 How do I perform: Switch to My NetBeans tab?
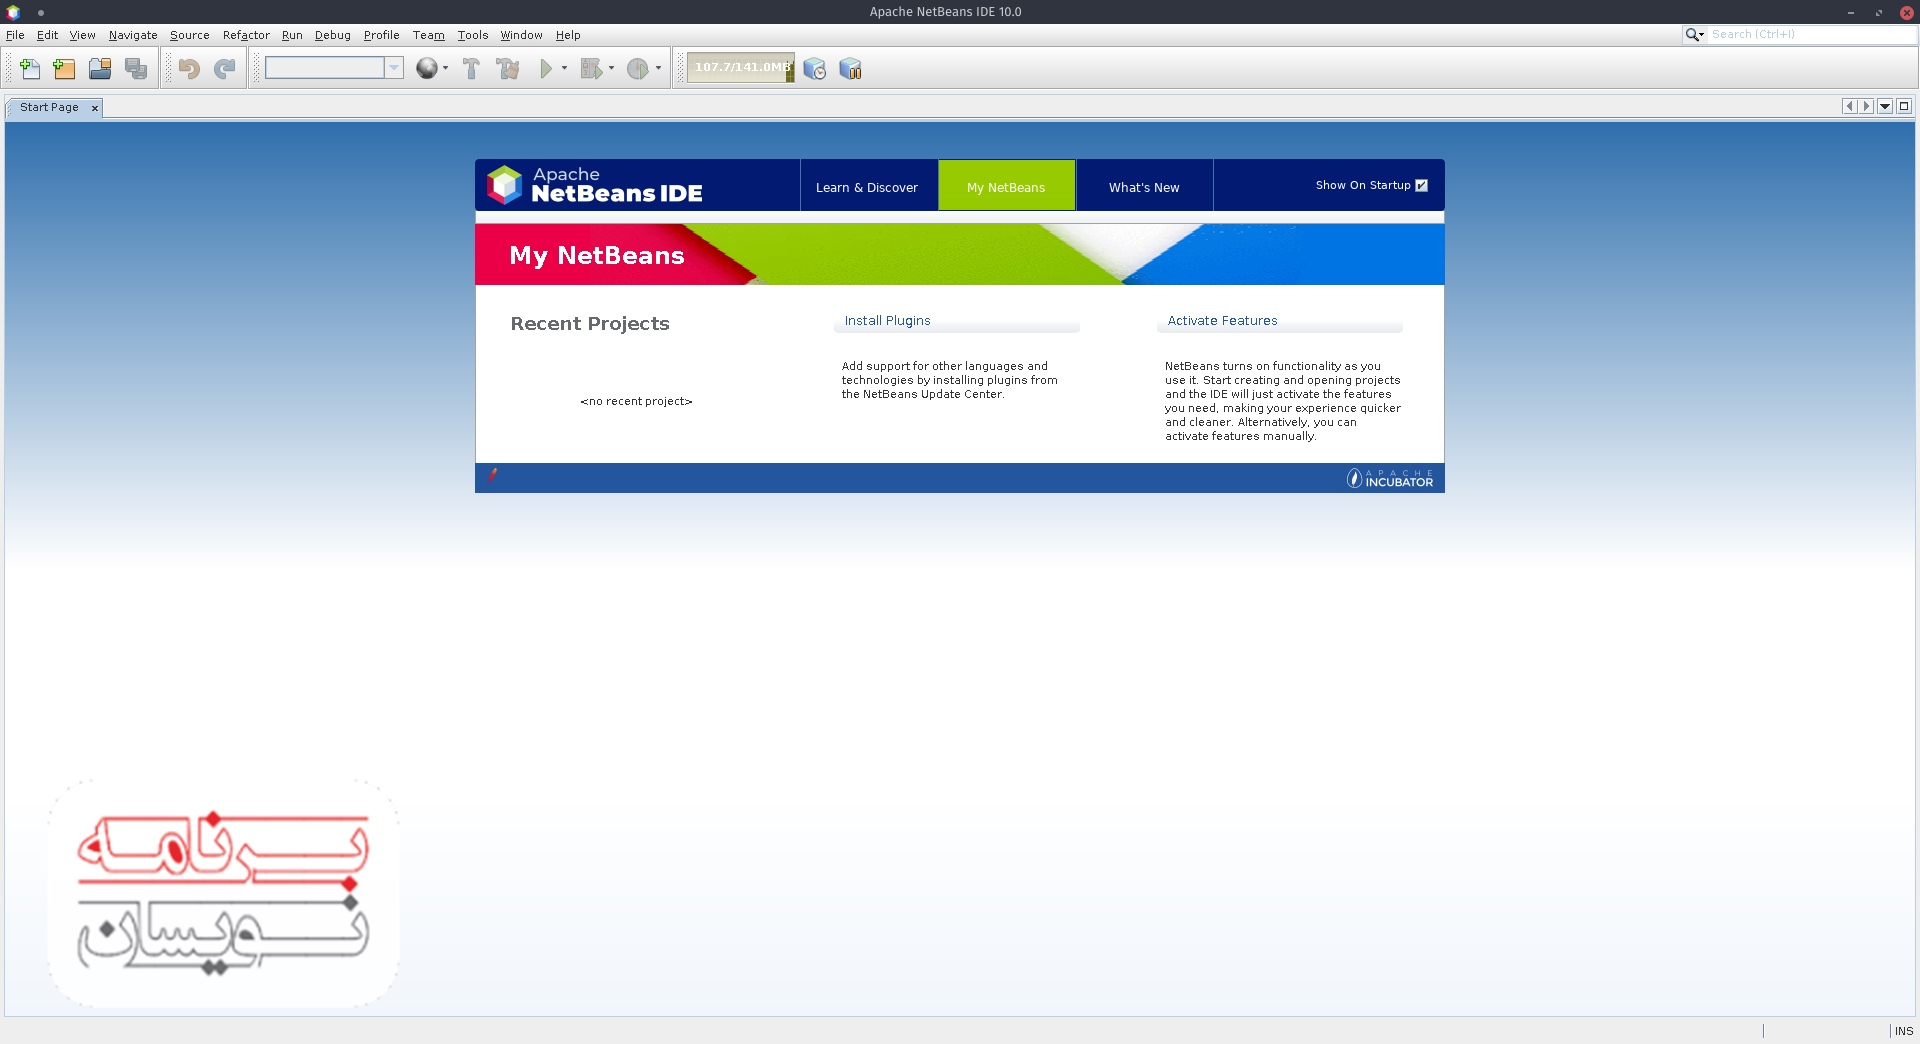coord(1006,187)
